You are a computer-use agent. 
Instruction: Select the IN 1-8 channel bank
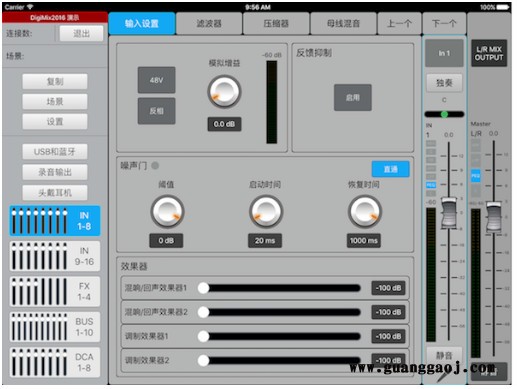tap(55, 221)
